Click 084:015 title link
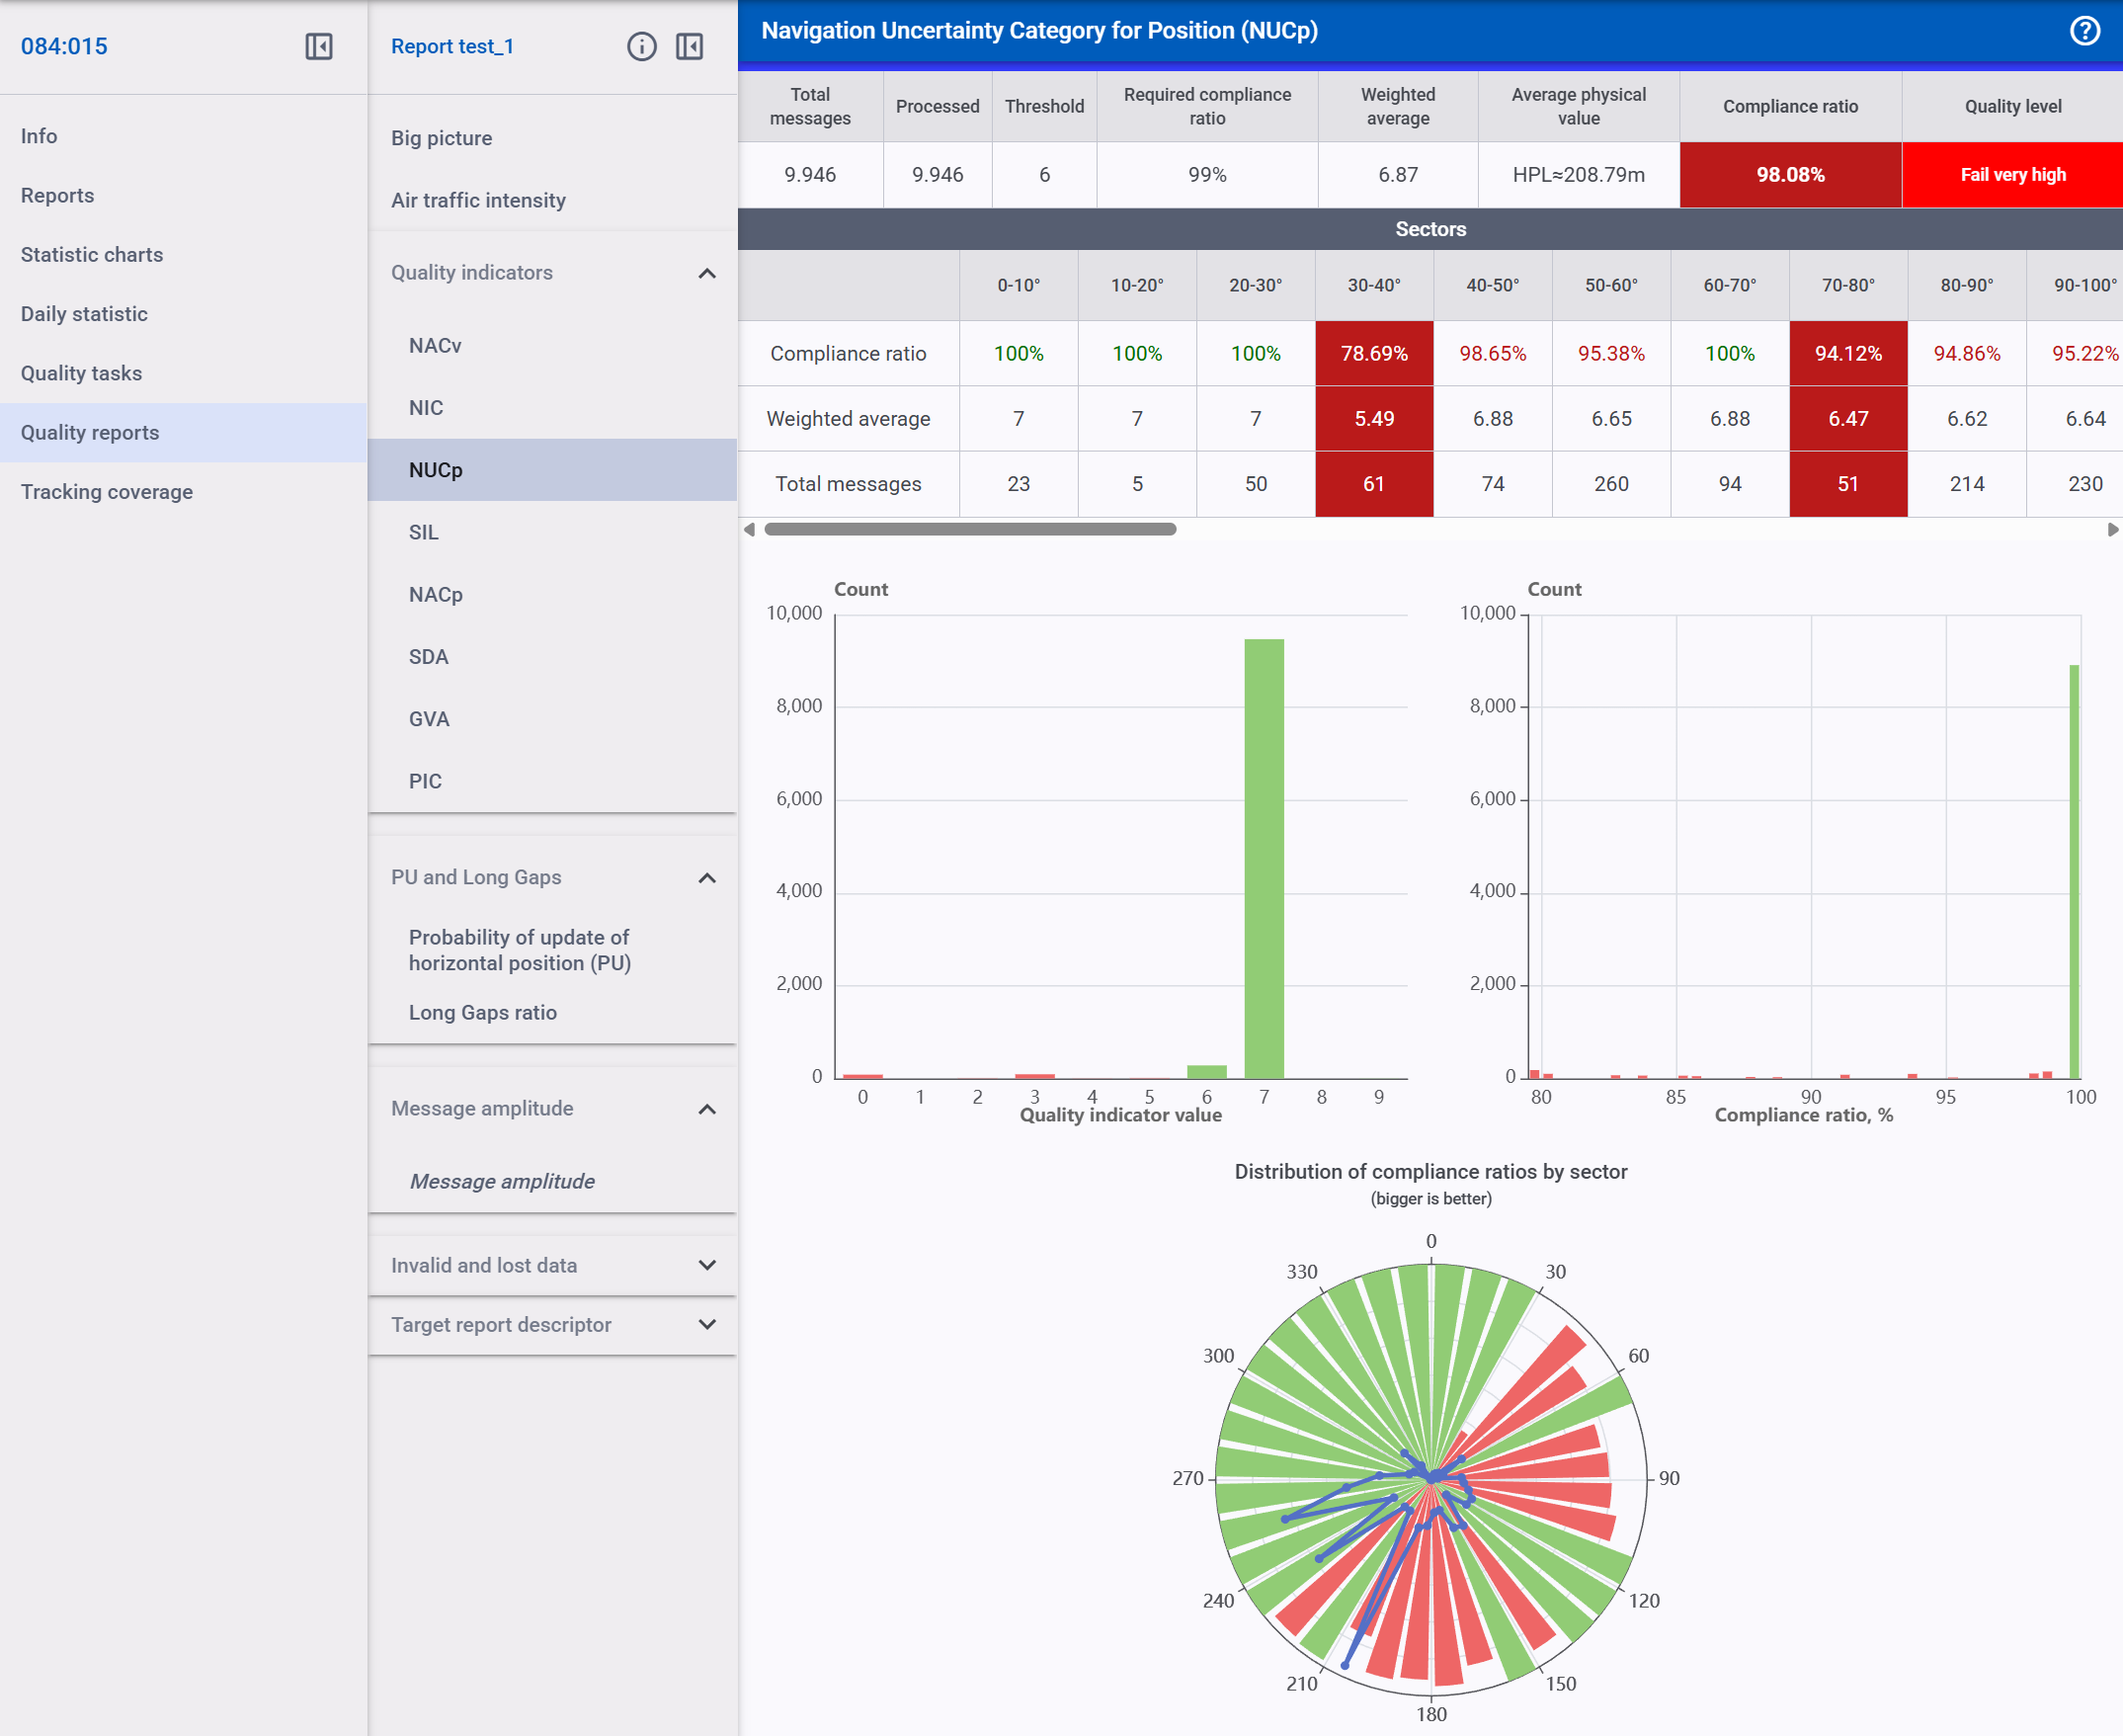 tap(64, 46)
